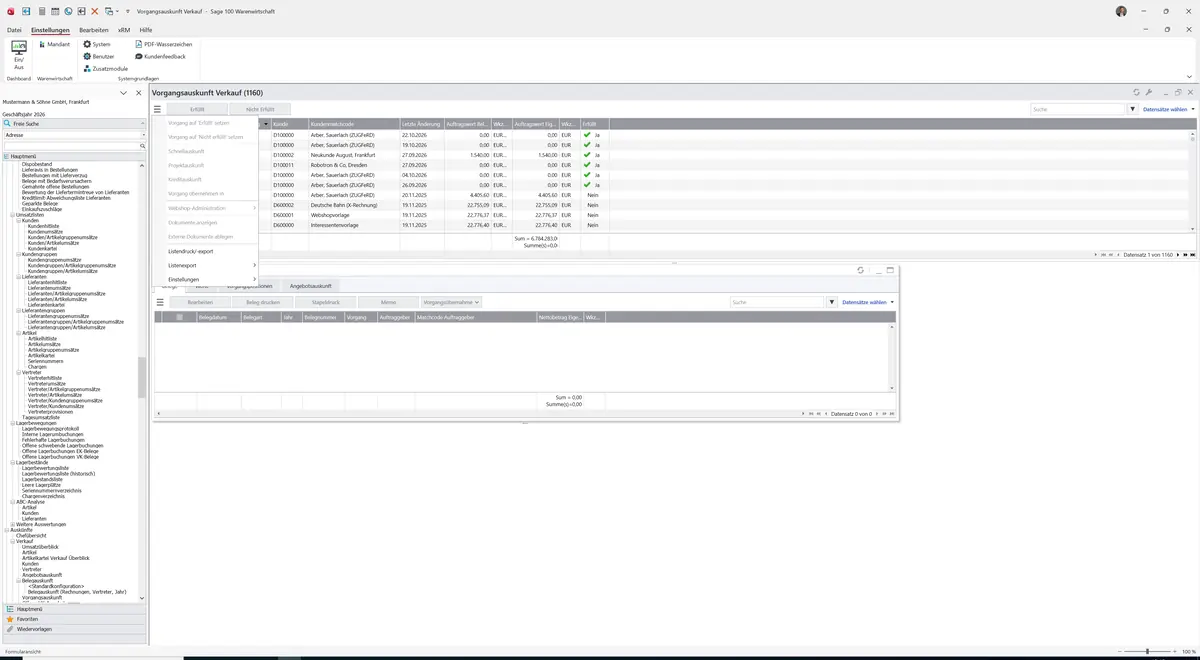Open the Angebotsauskunft tab
Image resolution: width=1200 pixels, height=660 pixels.
pyautogui.click(x=311, y=286)
